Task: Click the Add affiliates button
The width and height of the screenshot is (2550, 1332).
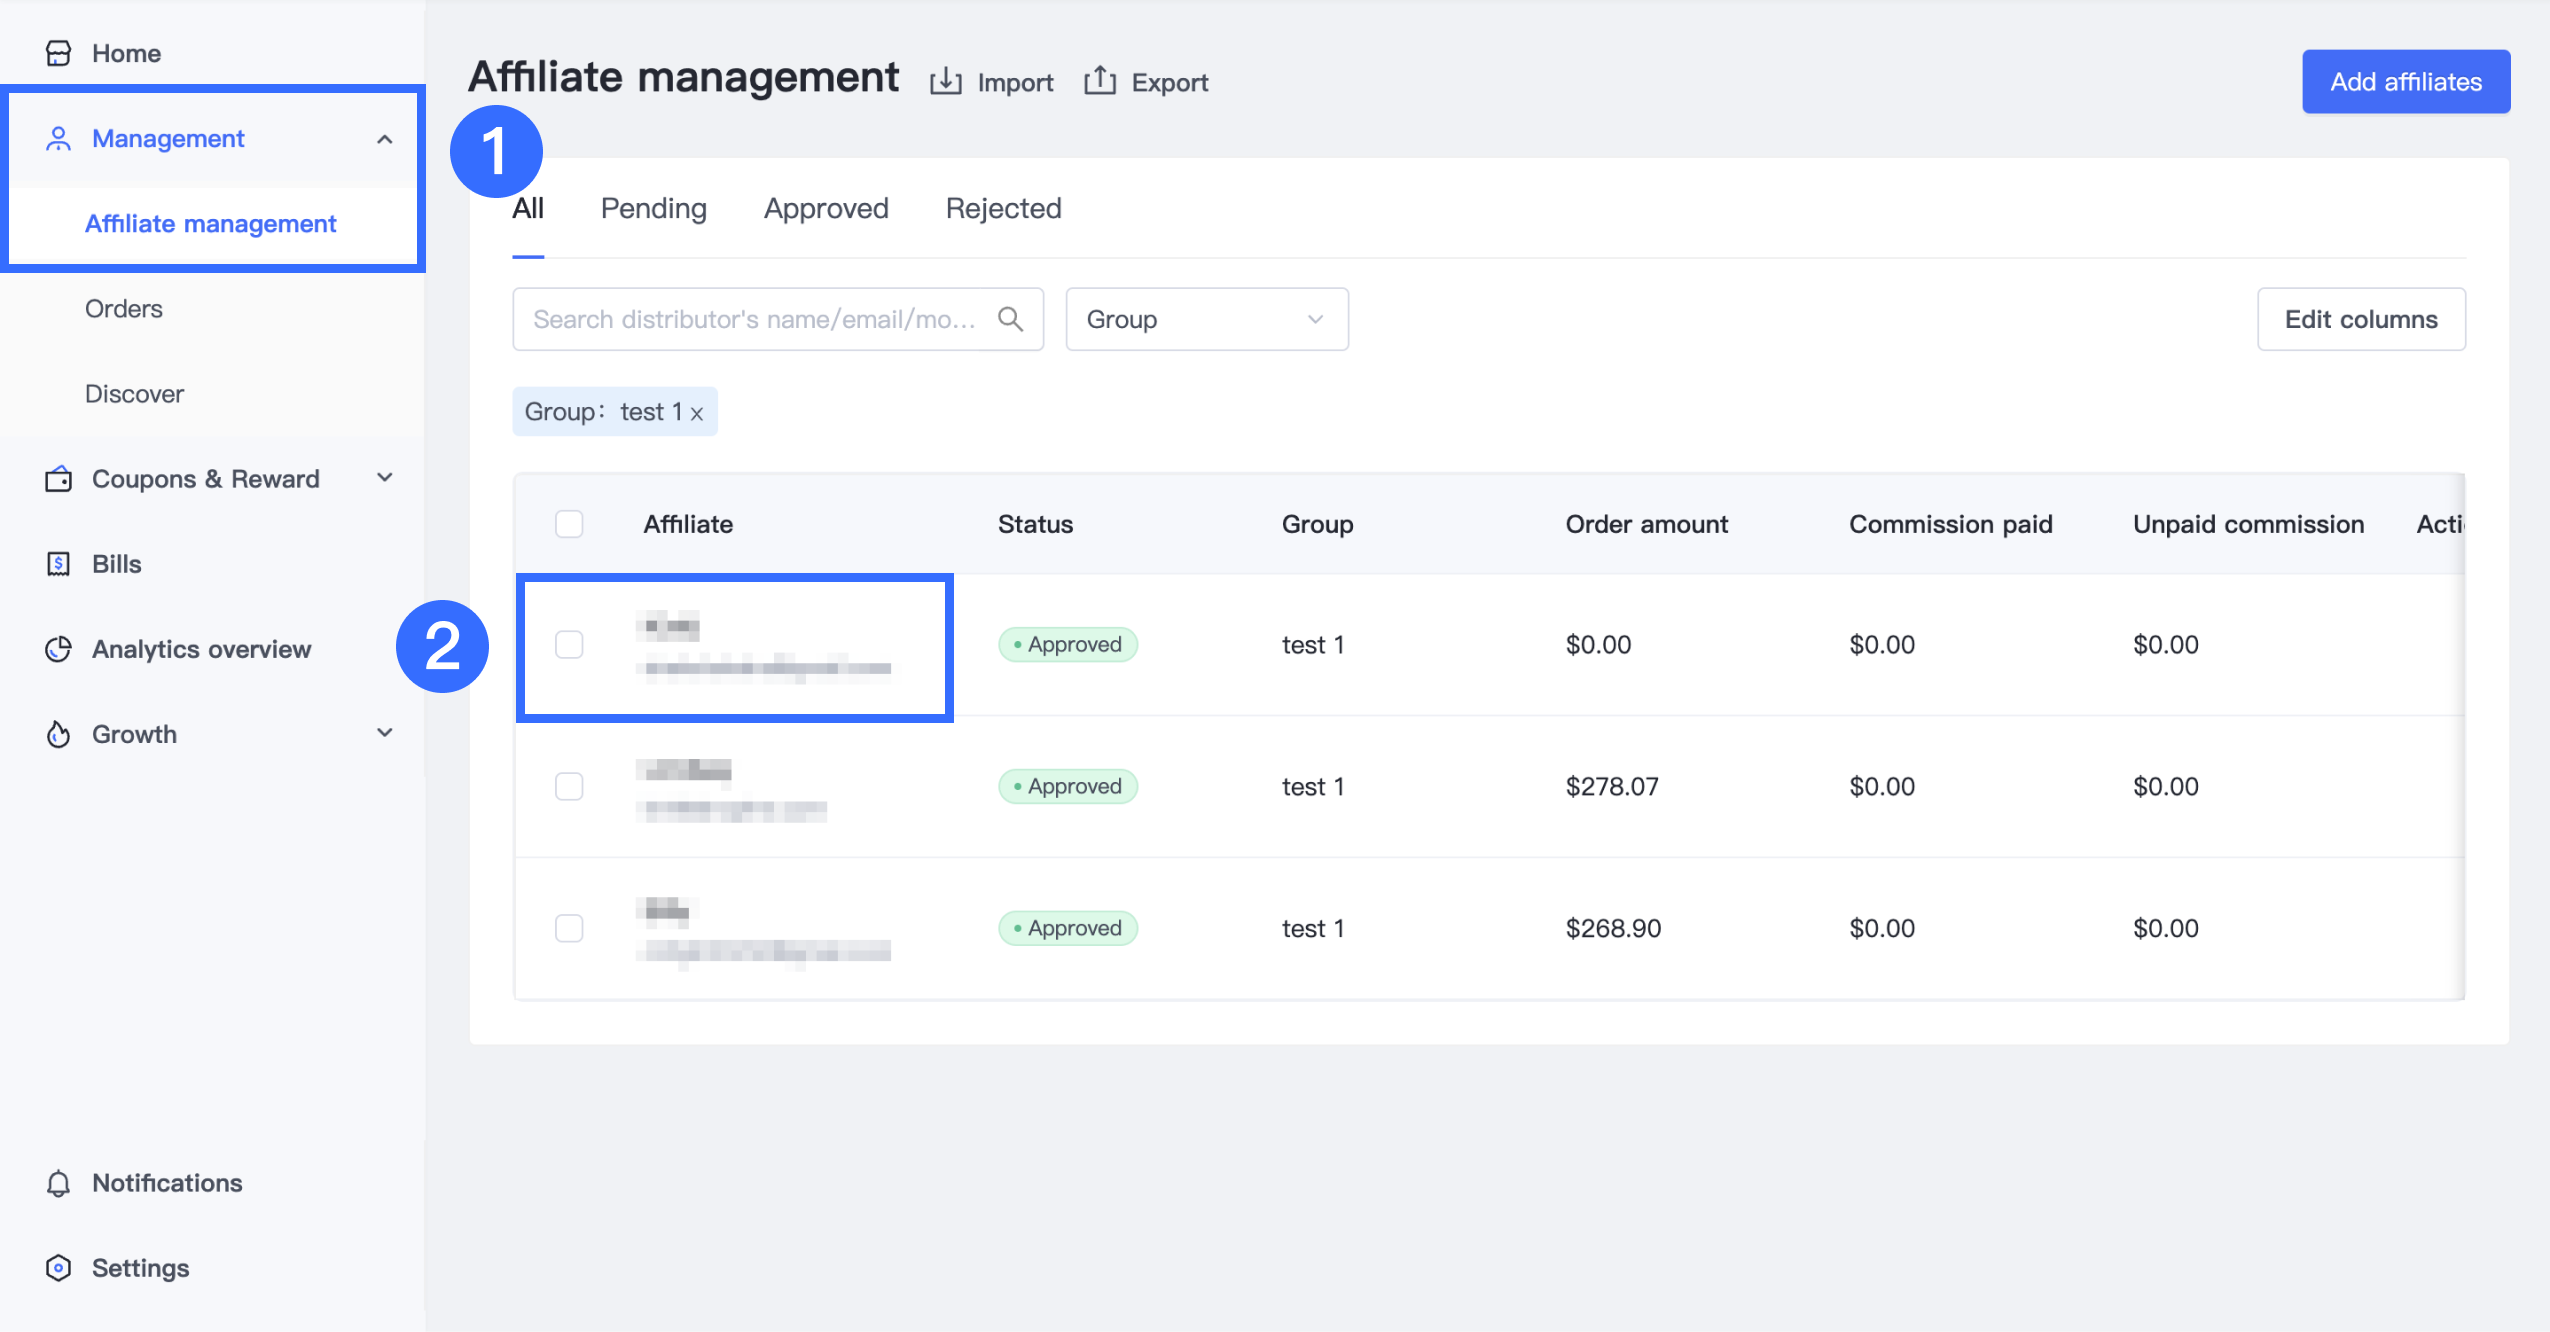Action: [x=2405, y=82]
